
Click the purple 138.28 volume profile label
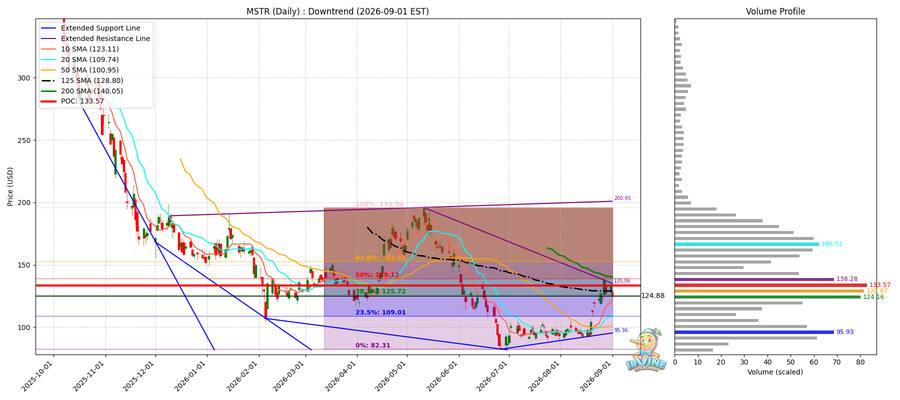point(846,279)
